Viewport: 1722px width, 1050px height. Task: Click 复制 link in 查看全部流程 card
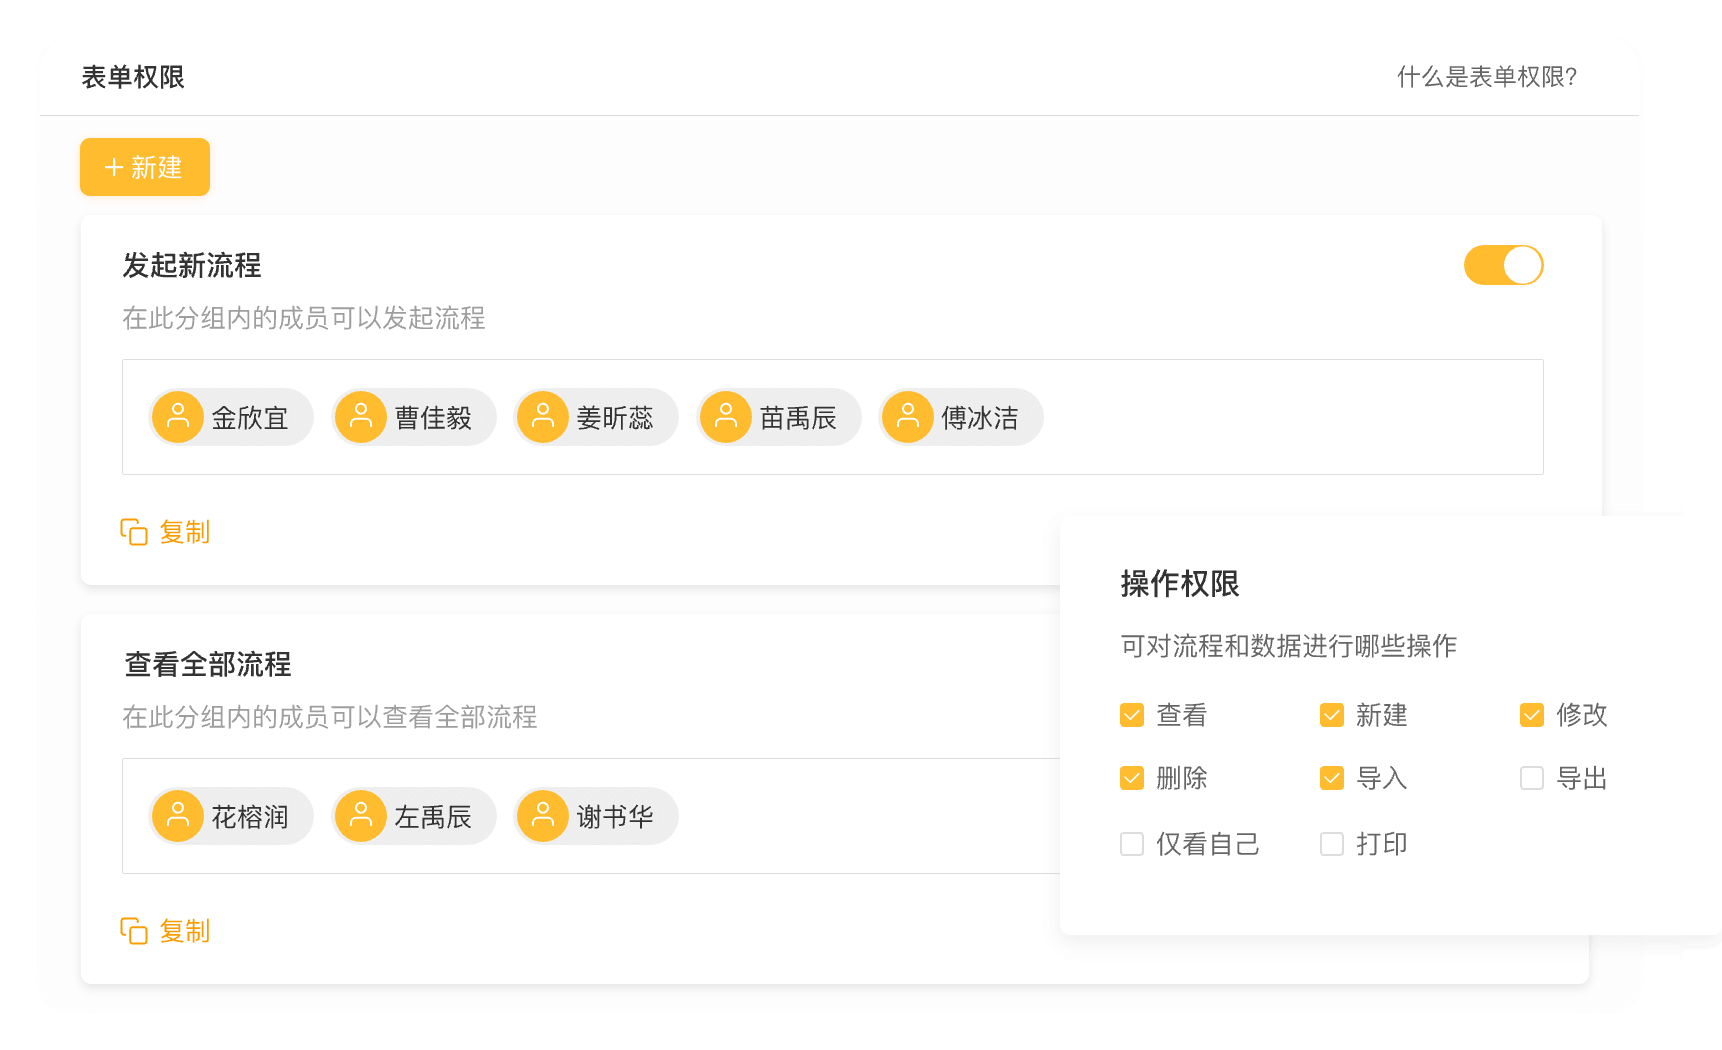tap(185, 931)
